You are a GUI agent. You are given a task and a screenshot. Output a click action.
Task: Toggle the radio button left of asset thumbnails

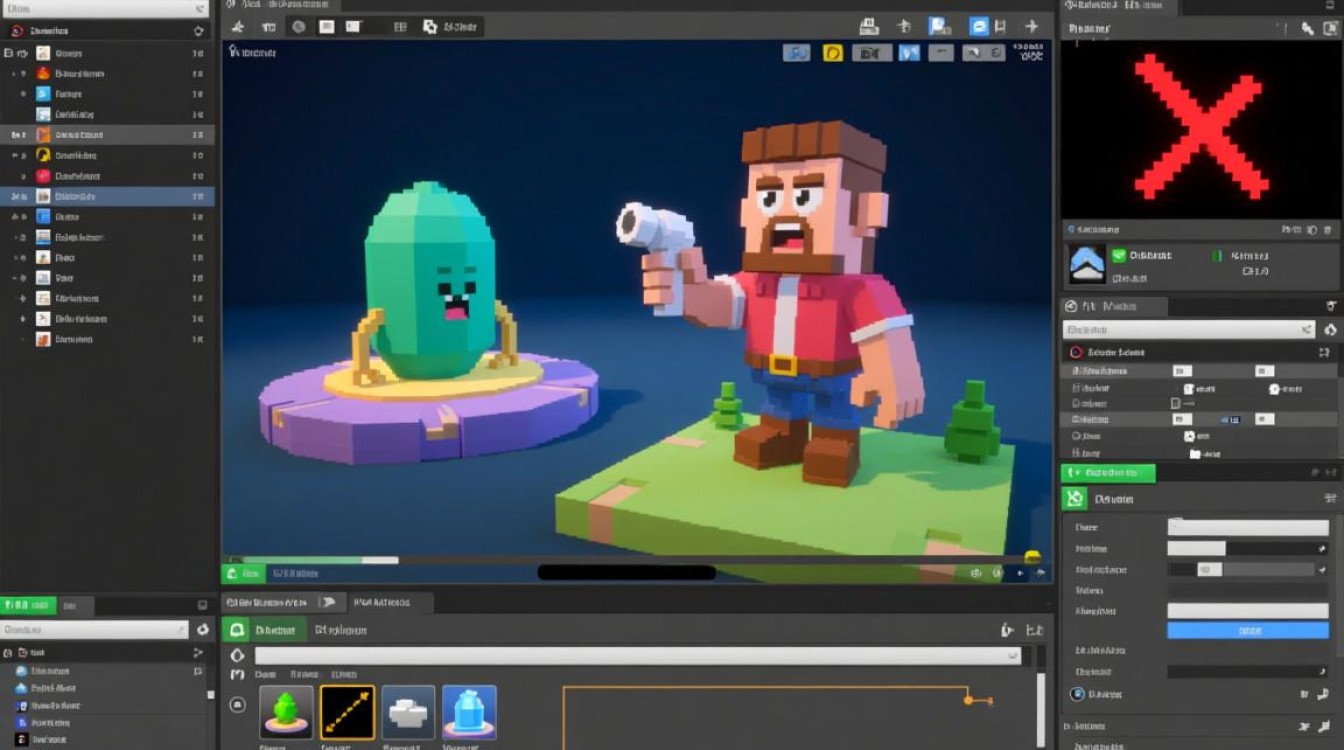(237, 704)
